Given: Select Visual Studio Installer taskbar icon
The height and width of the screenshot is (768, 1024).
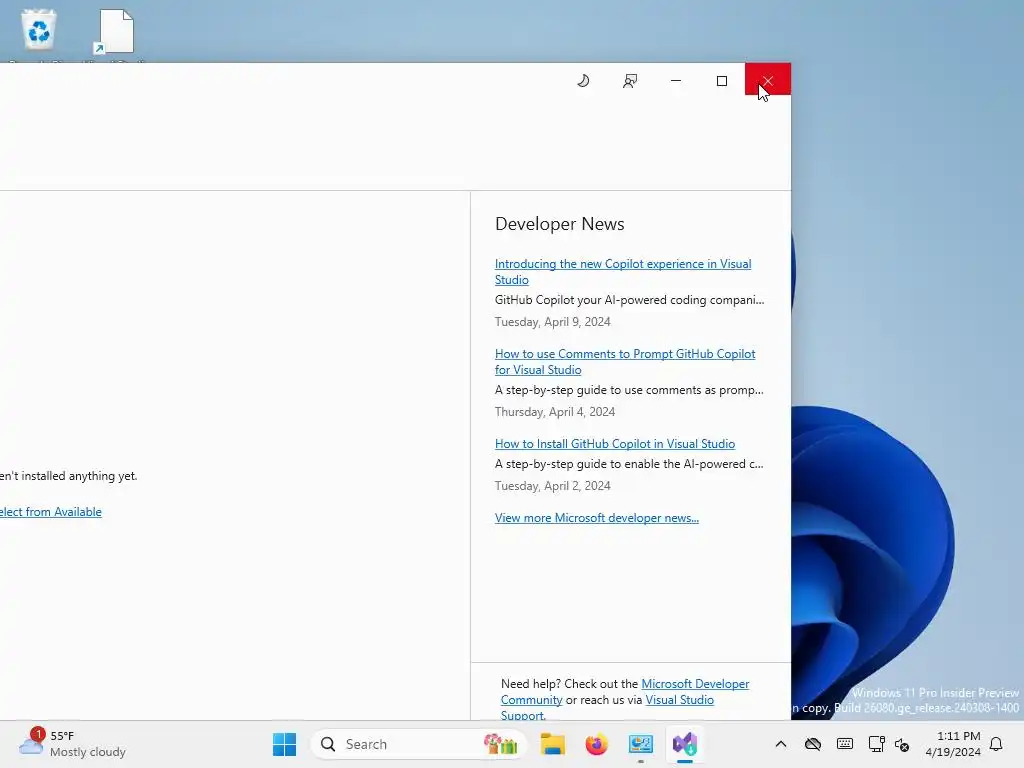Looking at the screenshot, I should point(685,744).
